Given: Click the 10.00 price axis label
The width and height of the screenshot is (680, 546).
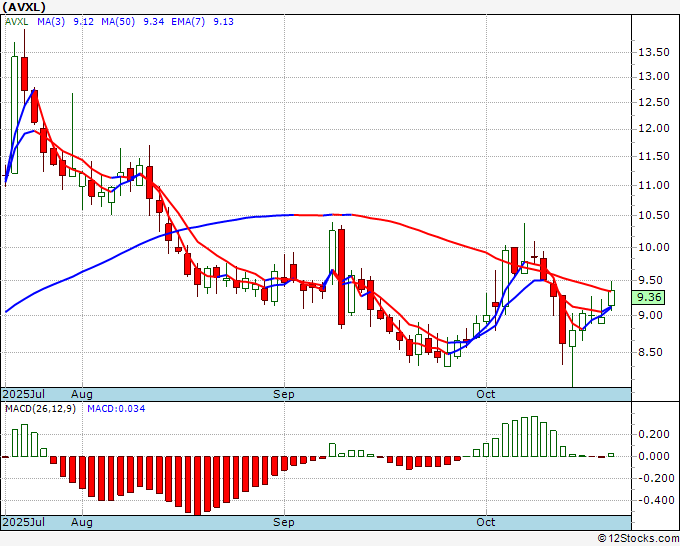Looking at the screenshot, I should pos(654,247).
